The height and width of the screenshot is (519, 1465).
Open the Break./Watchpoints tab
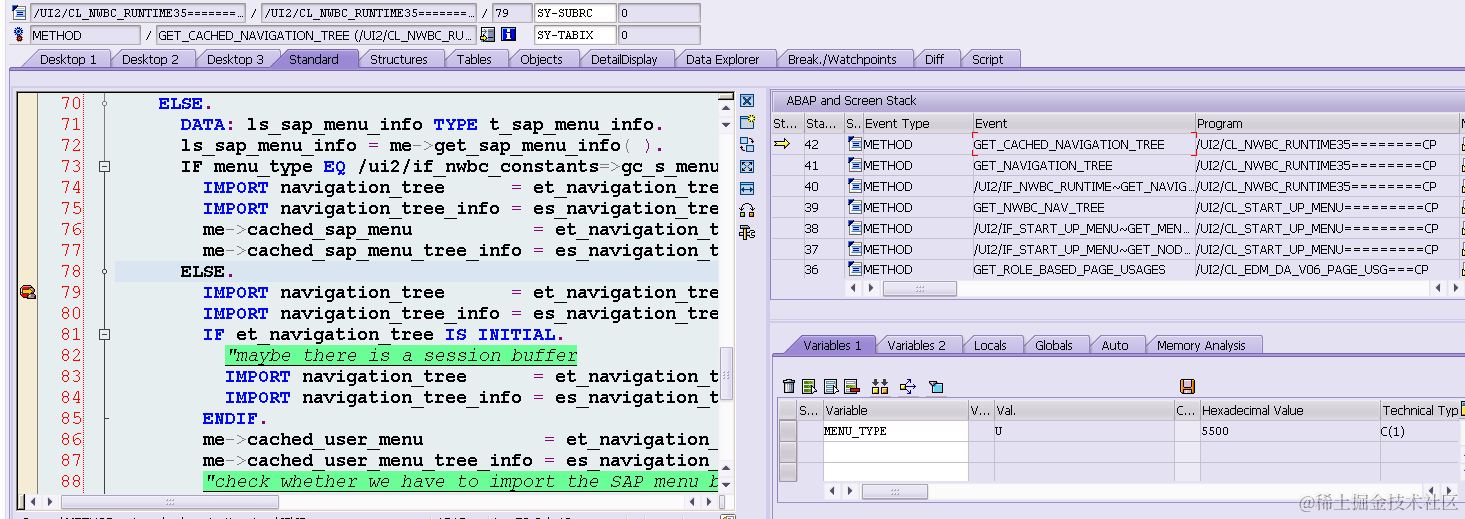pyautogui.click(x=842, y=59)
